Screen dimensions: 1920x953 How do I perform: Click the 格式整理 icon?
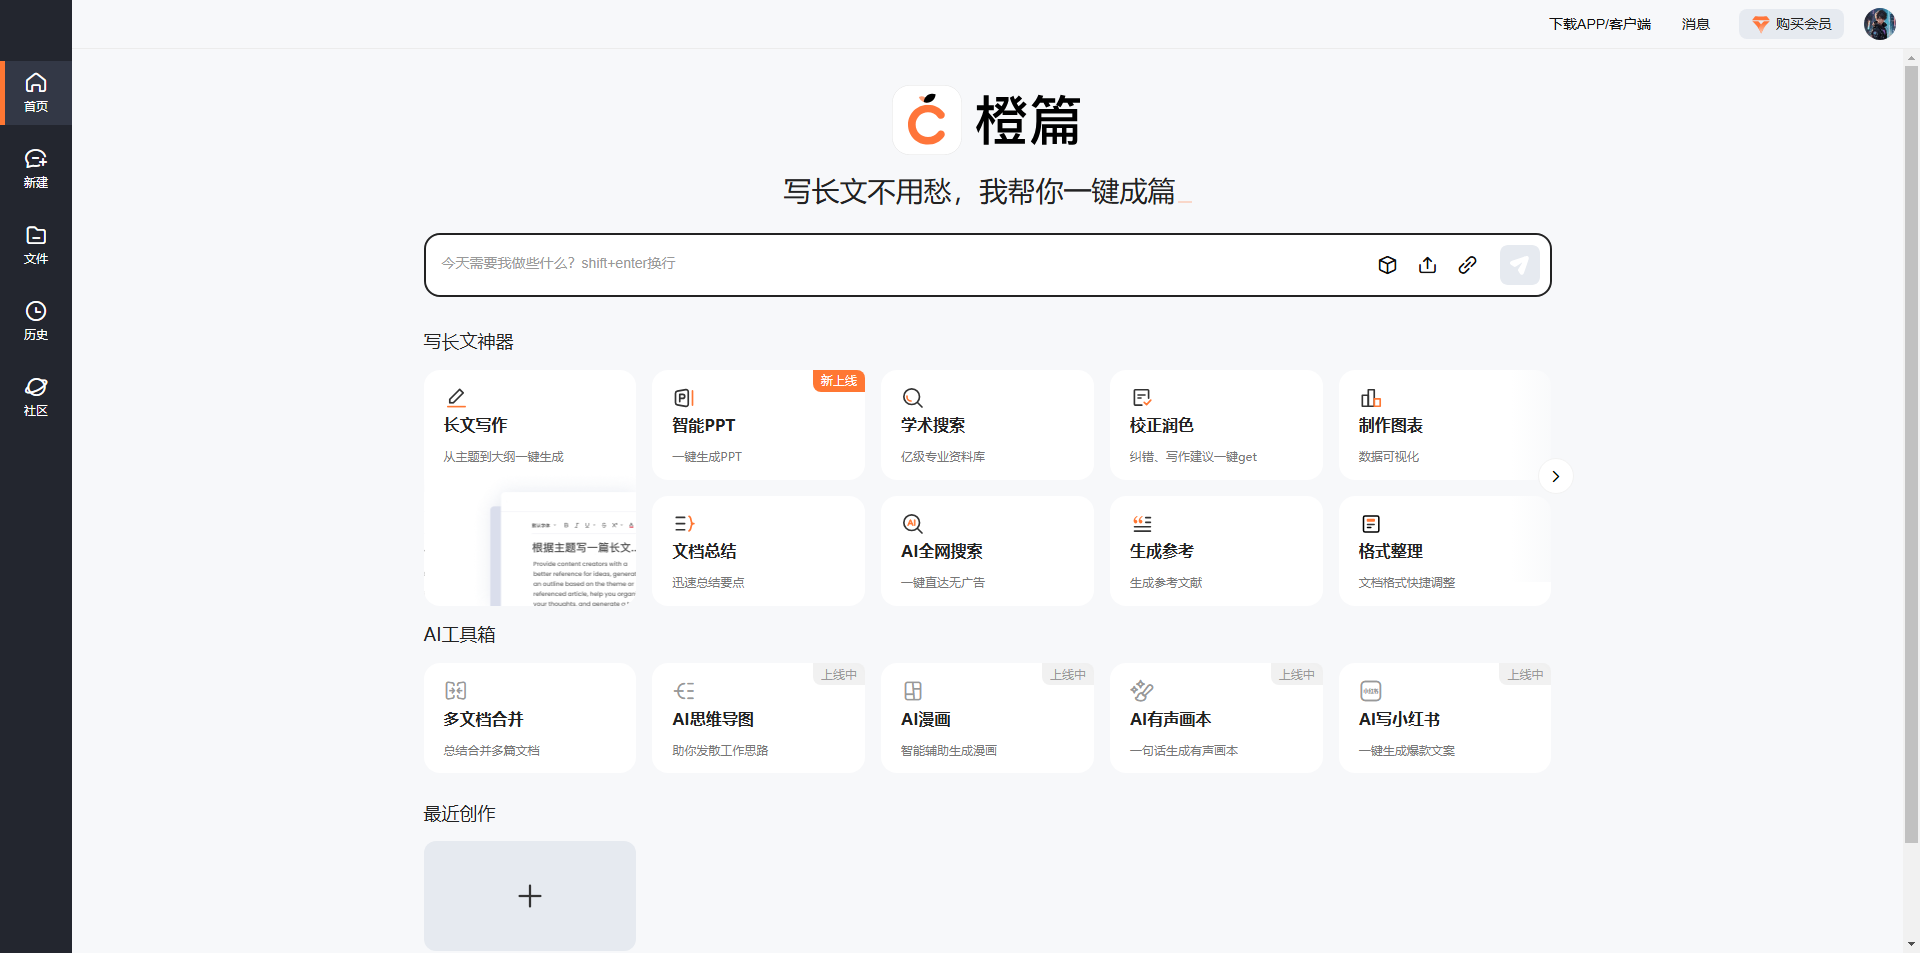1370,523
